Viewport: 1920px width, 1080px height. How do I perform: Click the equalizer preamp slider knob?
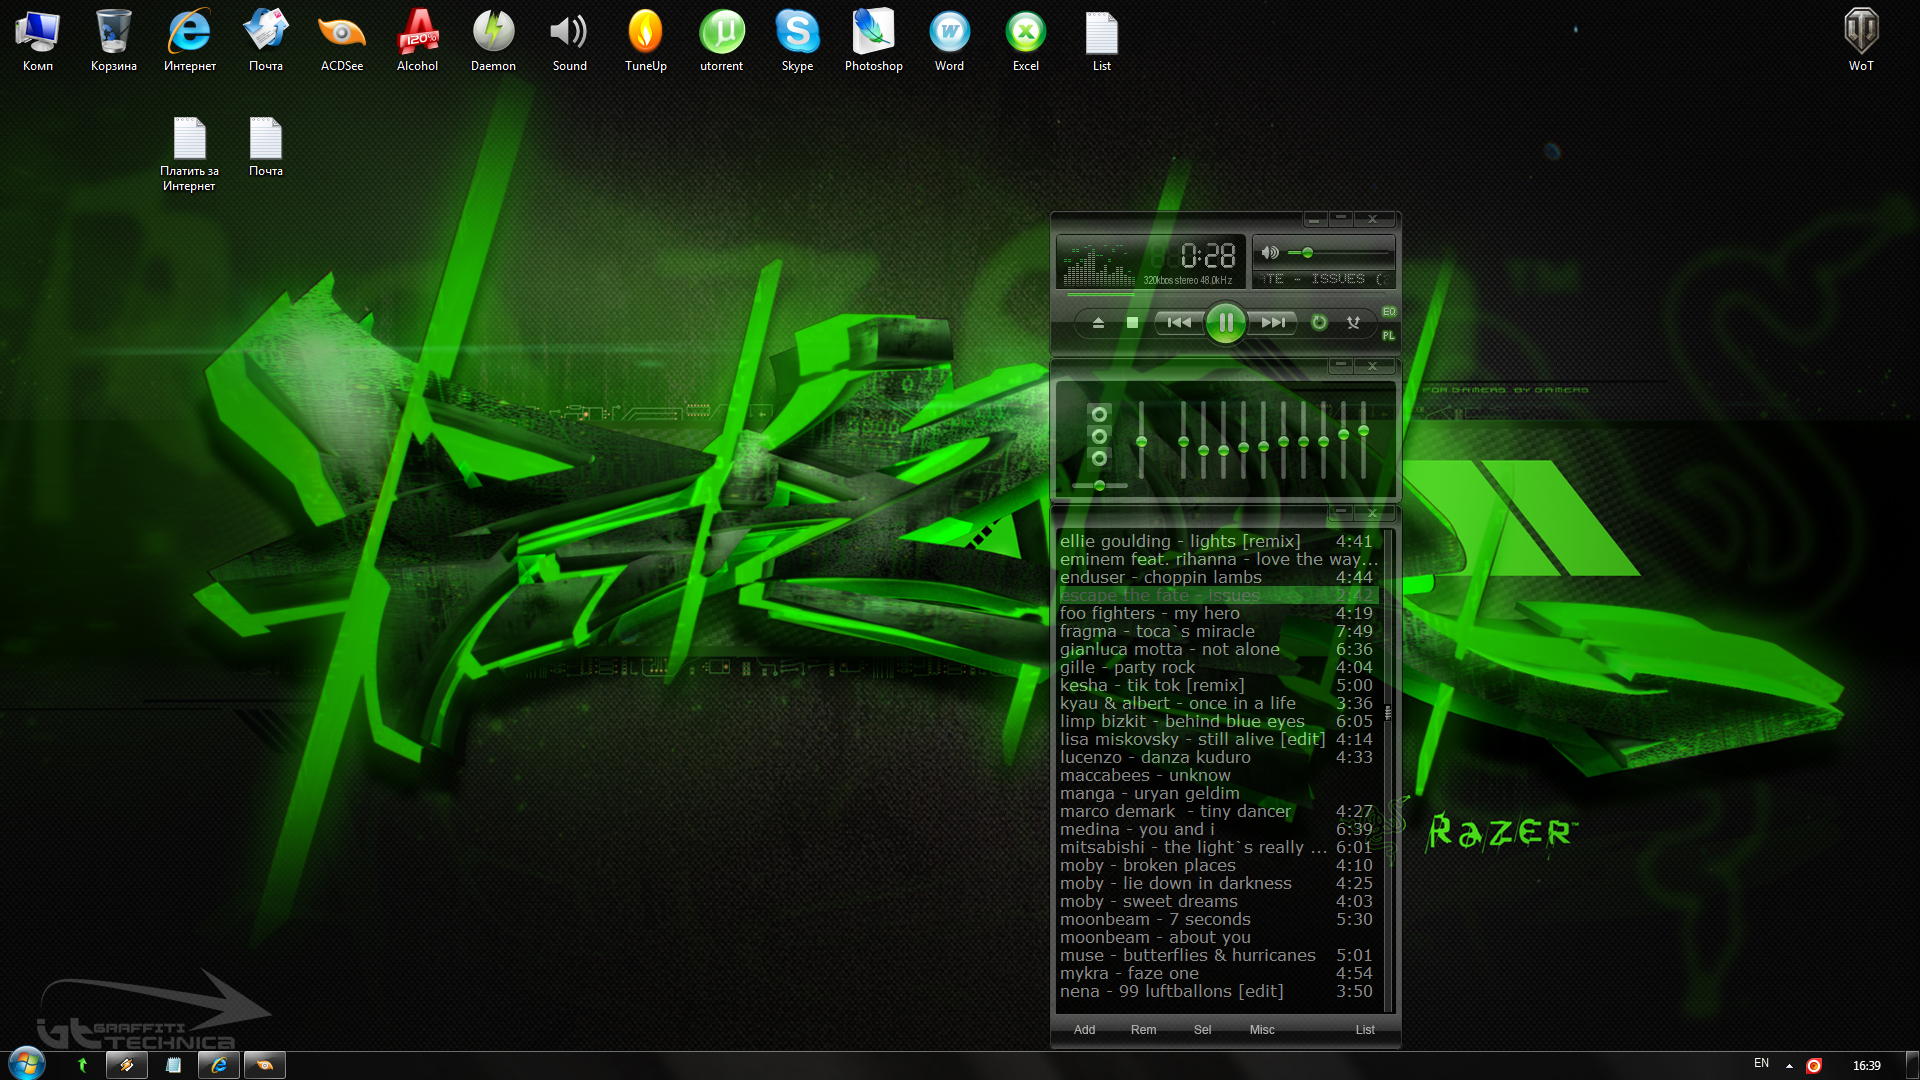click(x=1141, y=442)
